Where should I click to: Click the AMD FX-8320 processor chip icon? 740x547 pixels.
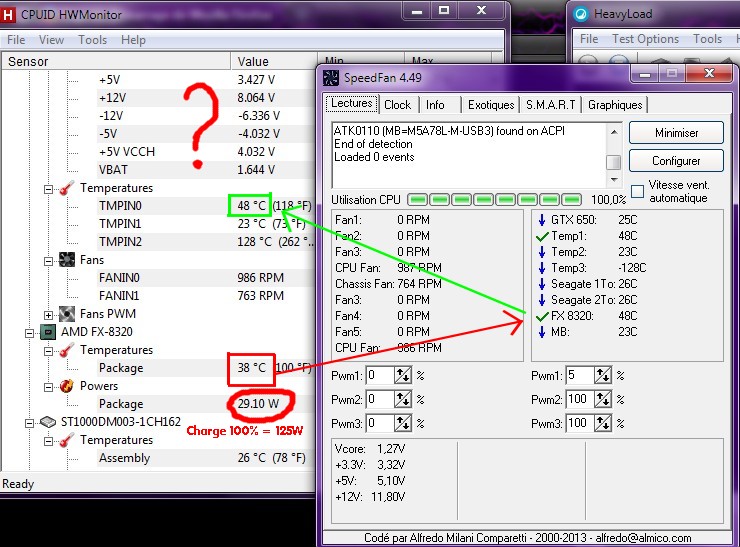point(48,332)
